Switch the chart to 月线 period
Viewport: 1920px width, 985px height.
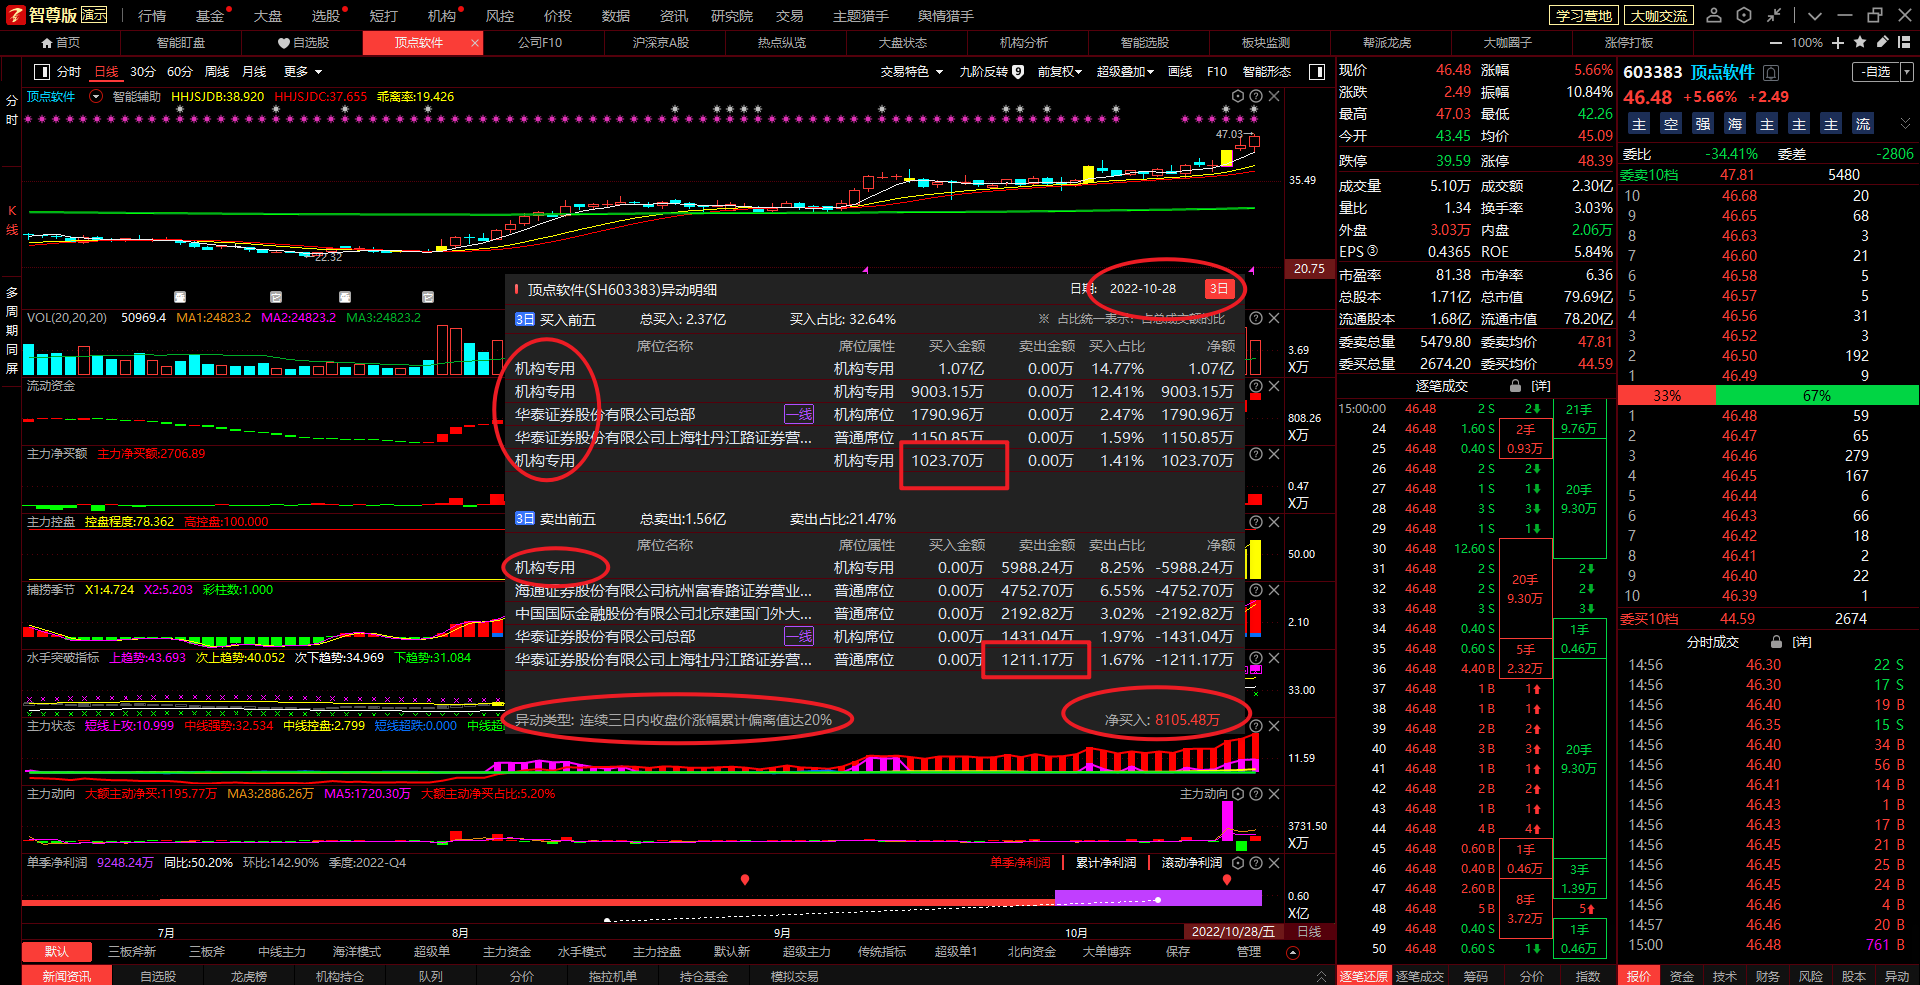(254, 72)
